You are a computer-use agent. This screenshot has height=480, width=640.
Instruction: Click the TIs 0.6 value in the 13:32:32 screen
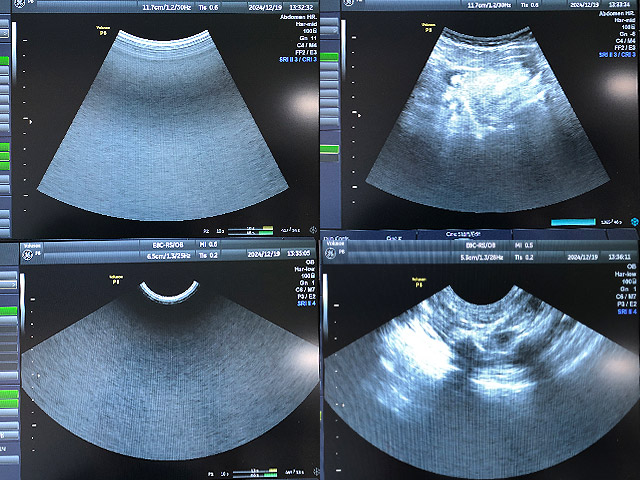click(208, 7)
